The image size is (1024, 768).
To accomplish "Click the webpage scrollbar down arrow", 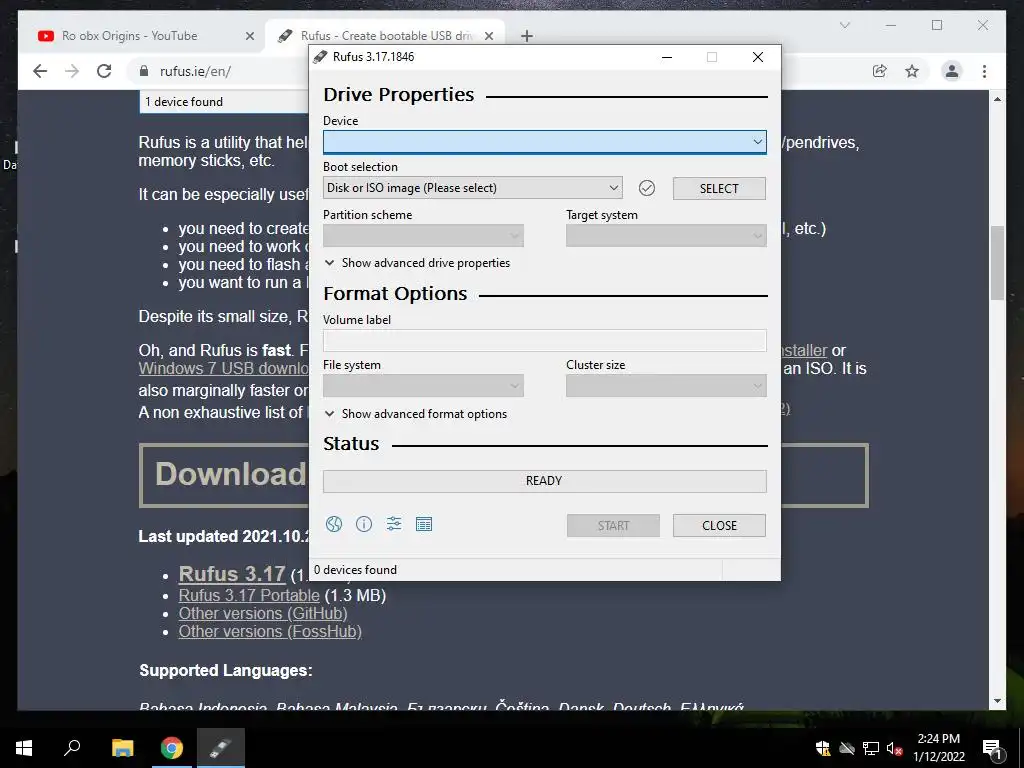I will 997,701.
